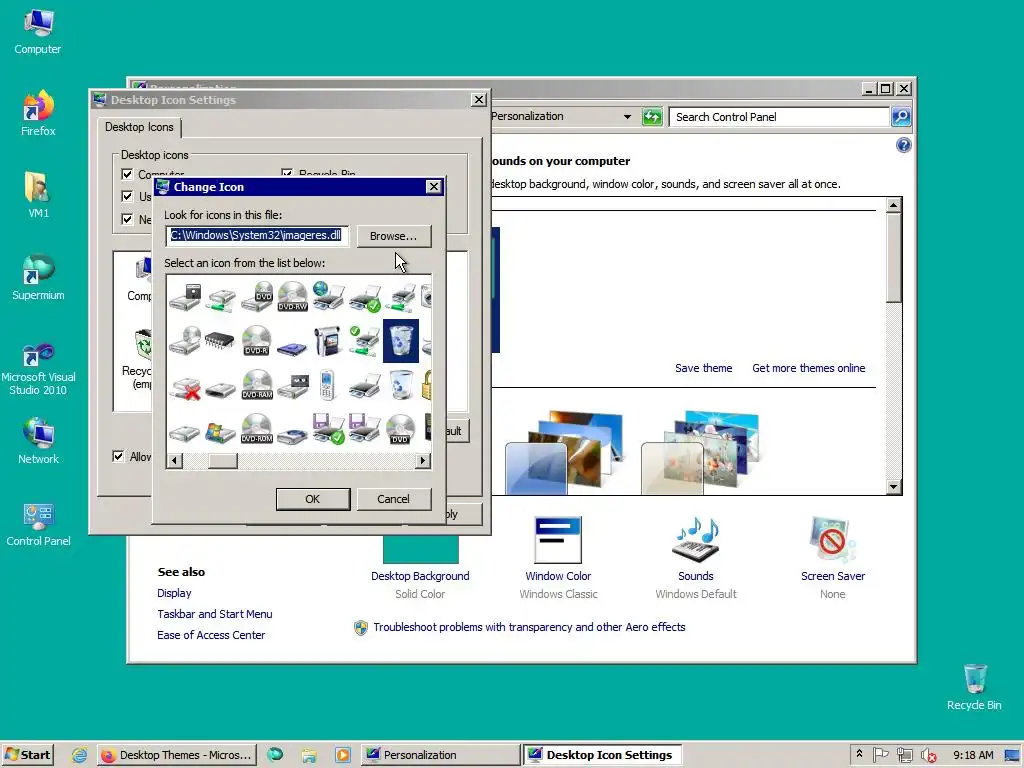Viewport: 1024px width, 768px height.
Task: Open Taskbar and Start Menu link
Action: click(215, 614)
